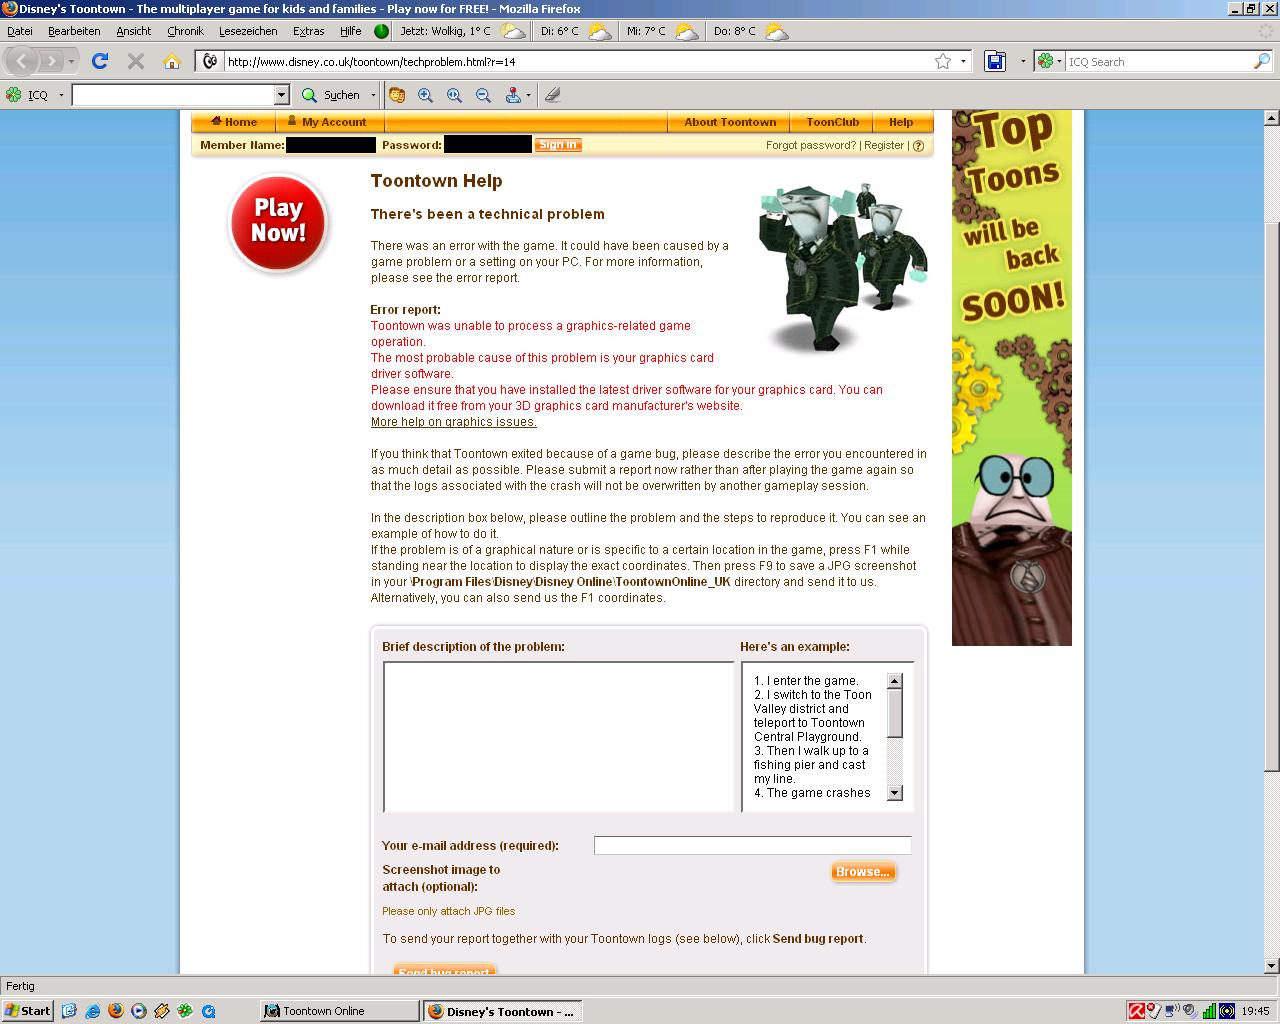Expand the Suchen options dropdown arrow
This screenshot has width=1280, height=1024.
[x=373, y=95]
